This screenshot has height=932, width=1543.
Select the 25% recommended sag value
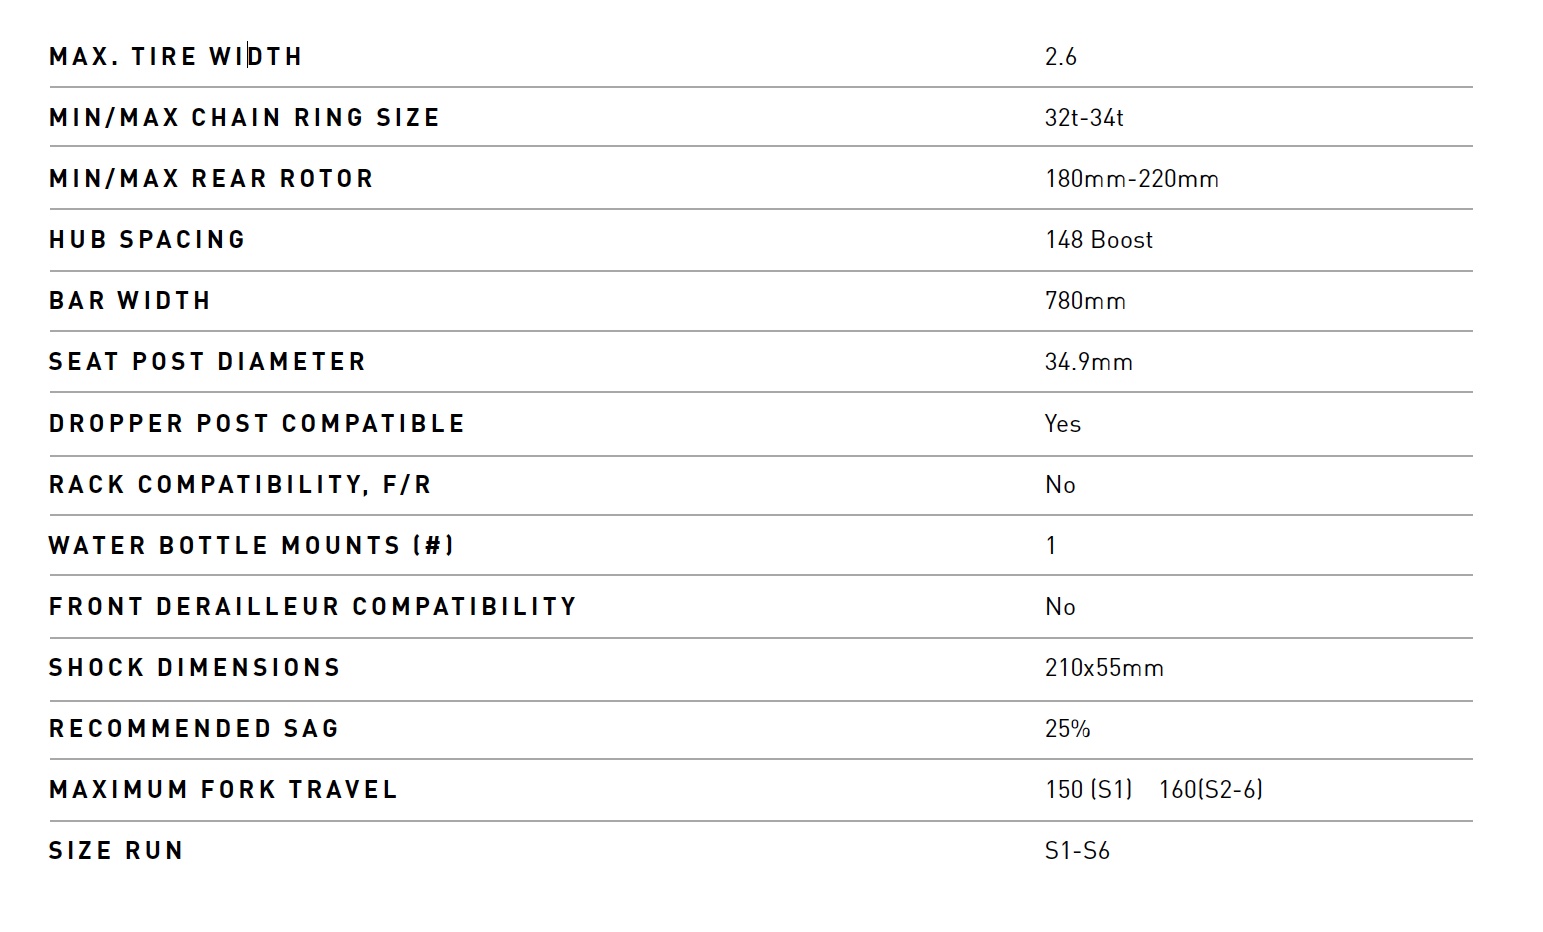click(x=1067, y=729)
